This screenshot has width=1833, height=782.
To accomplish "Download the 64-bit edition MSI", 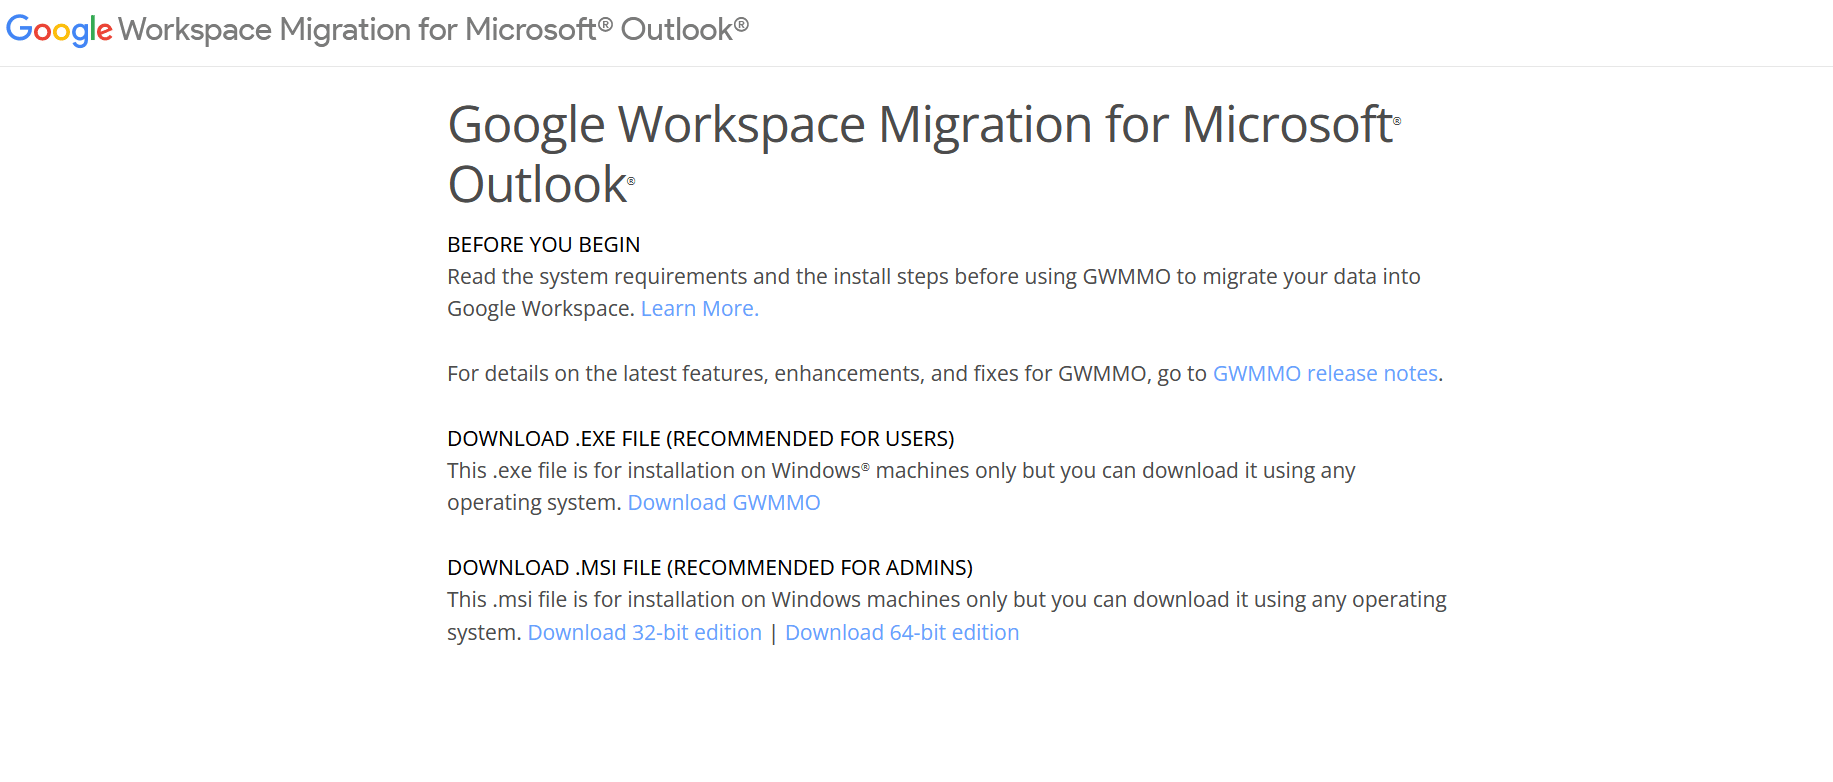I will coord(901,633).
